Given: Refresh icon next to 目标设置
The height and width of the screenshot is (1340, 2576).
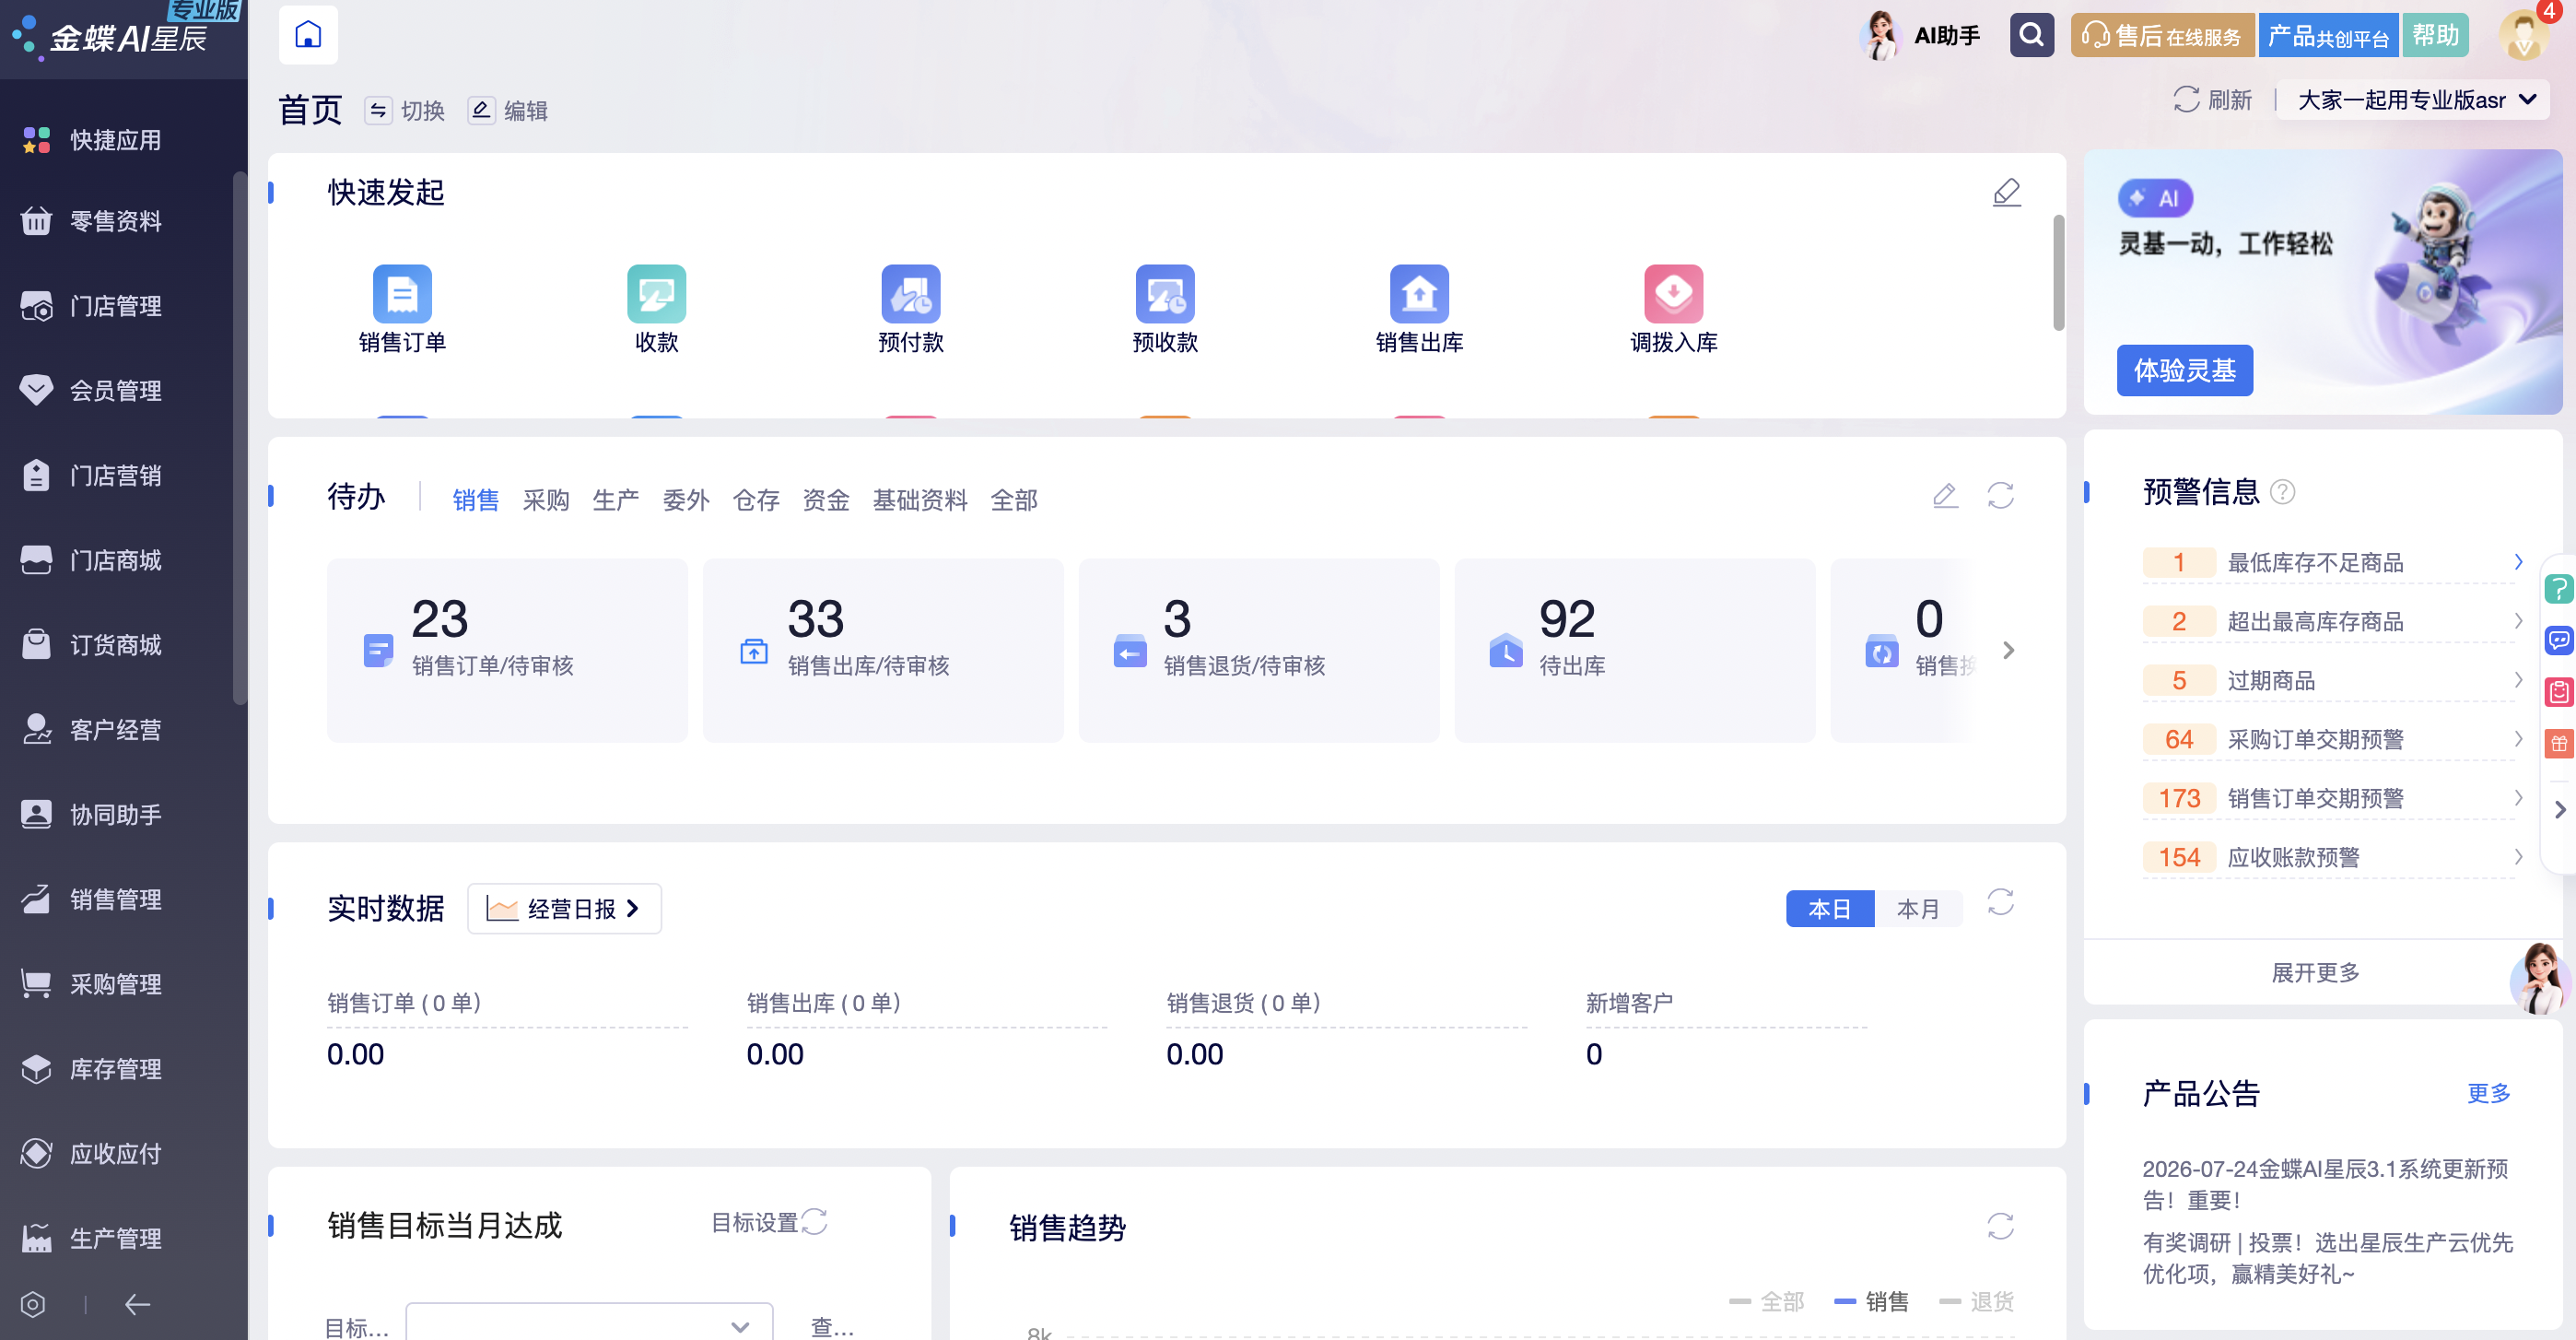Looking at the screenshot, I should pyautogui.click(x=814, y=1222).
